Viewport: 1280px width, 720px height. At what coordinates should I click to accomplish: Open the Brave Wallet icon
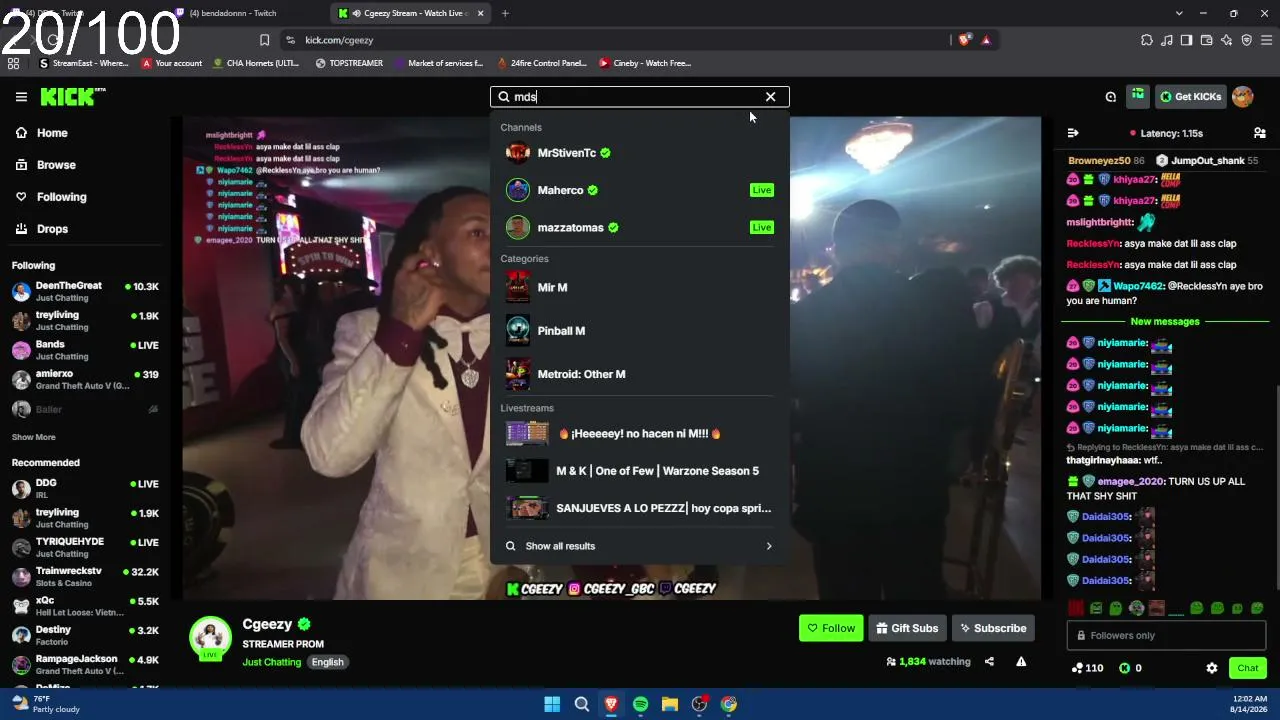pos(1206,40)
